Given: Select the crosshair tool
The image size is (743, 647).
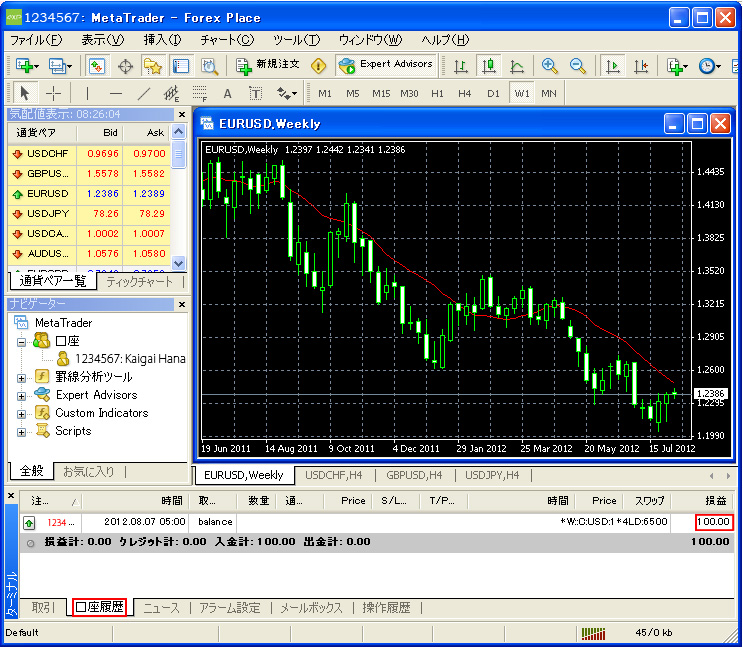Looking at the screenshot, I should [x=54, y=93].
